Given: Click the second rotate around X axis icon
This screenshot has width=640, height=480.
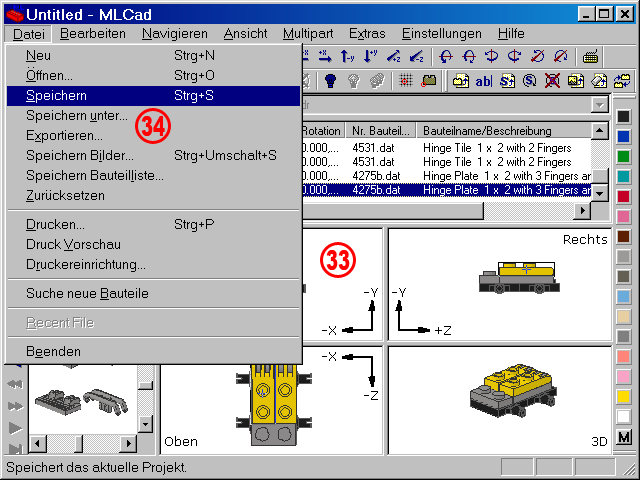Looking at the screenshot, I should tap(469, 57).
